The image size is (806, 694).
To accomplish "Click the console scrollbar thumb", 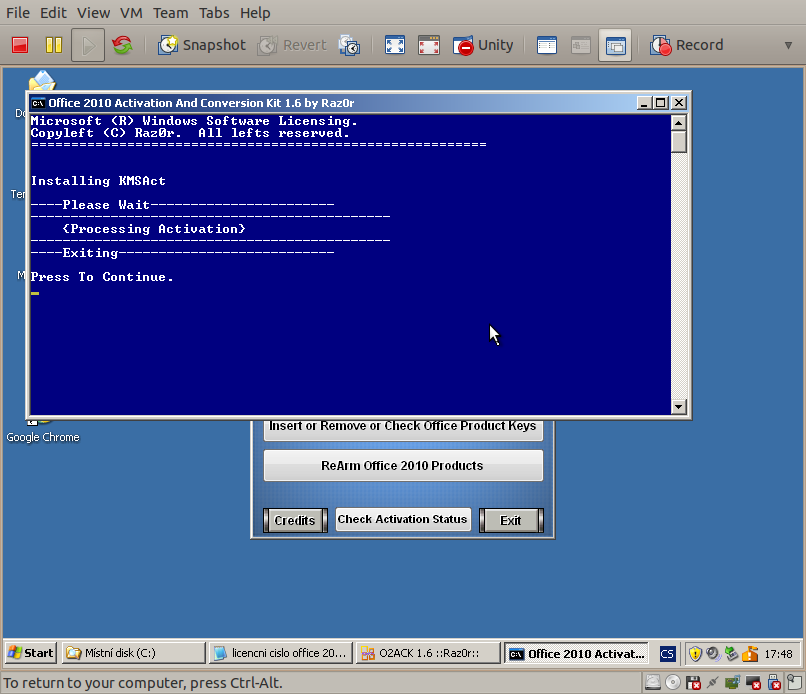I will pos(679,142).
